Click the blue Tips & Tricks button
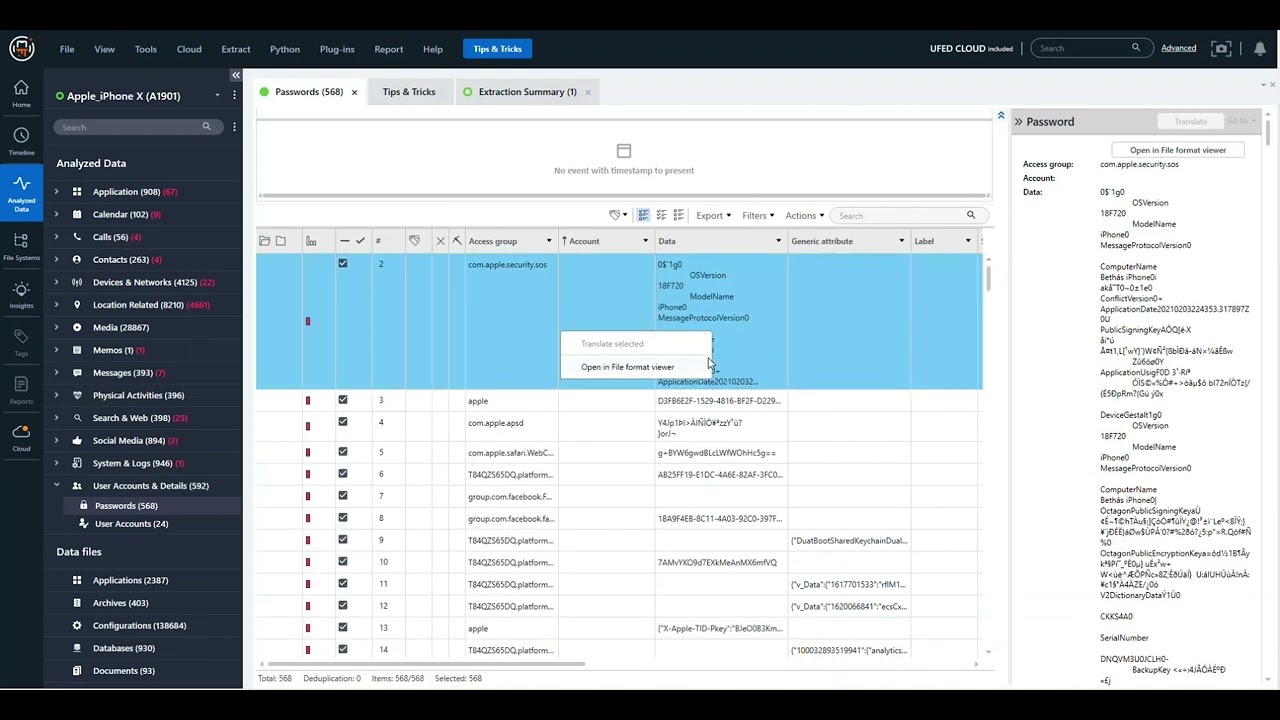 [497, 49]
